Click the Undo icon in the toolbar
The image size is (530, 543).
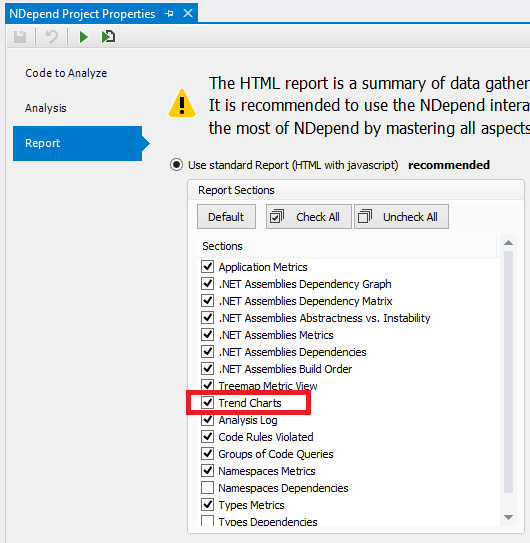click(x=52, y=37)
